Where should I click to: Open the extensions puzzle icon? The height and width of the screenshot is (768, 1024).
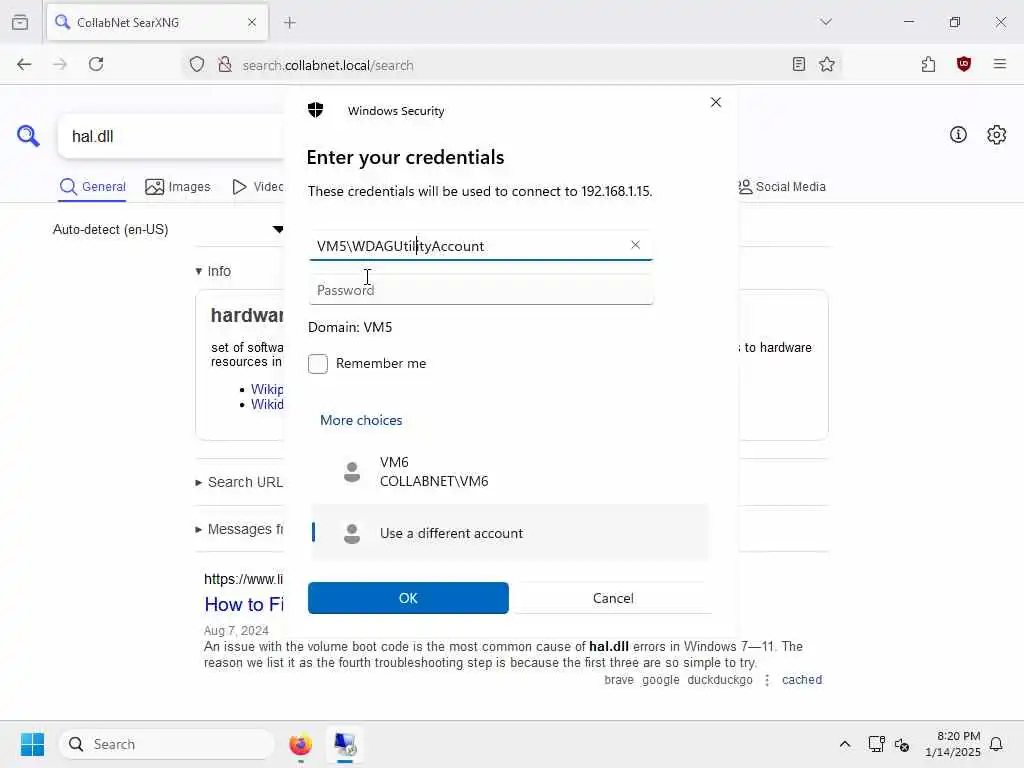(928, 64)
